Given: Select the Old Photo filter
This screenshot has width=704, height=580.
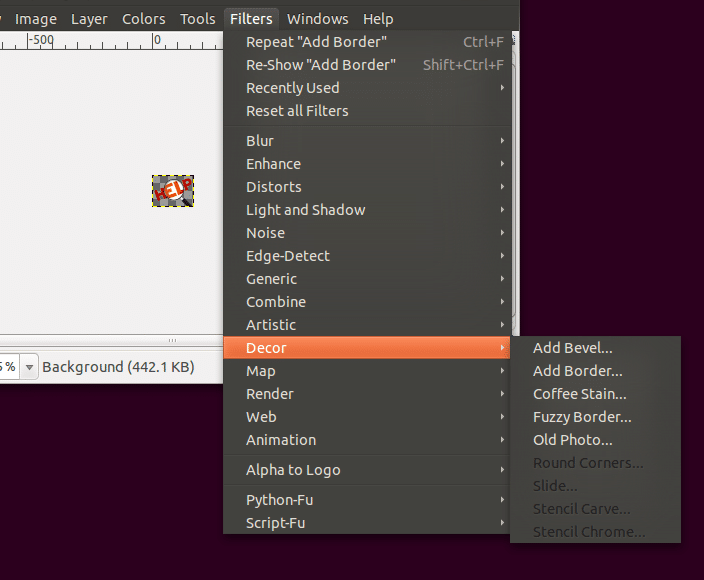Looking at the screenshot, I should (x=572, y=440).
